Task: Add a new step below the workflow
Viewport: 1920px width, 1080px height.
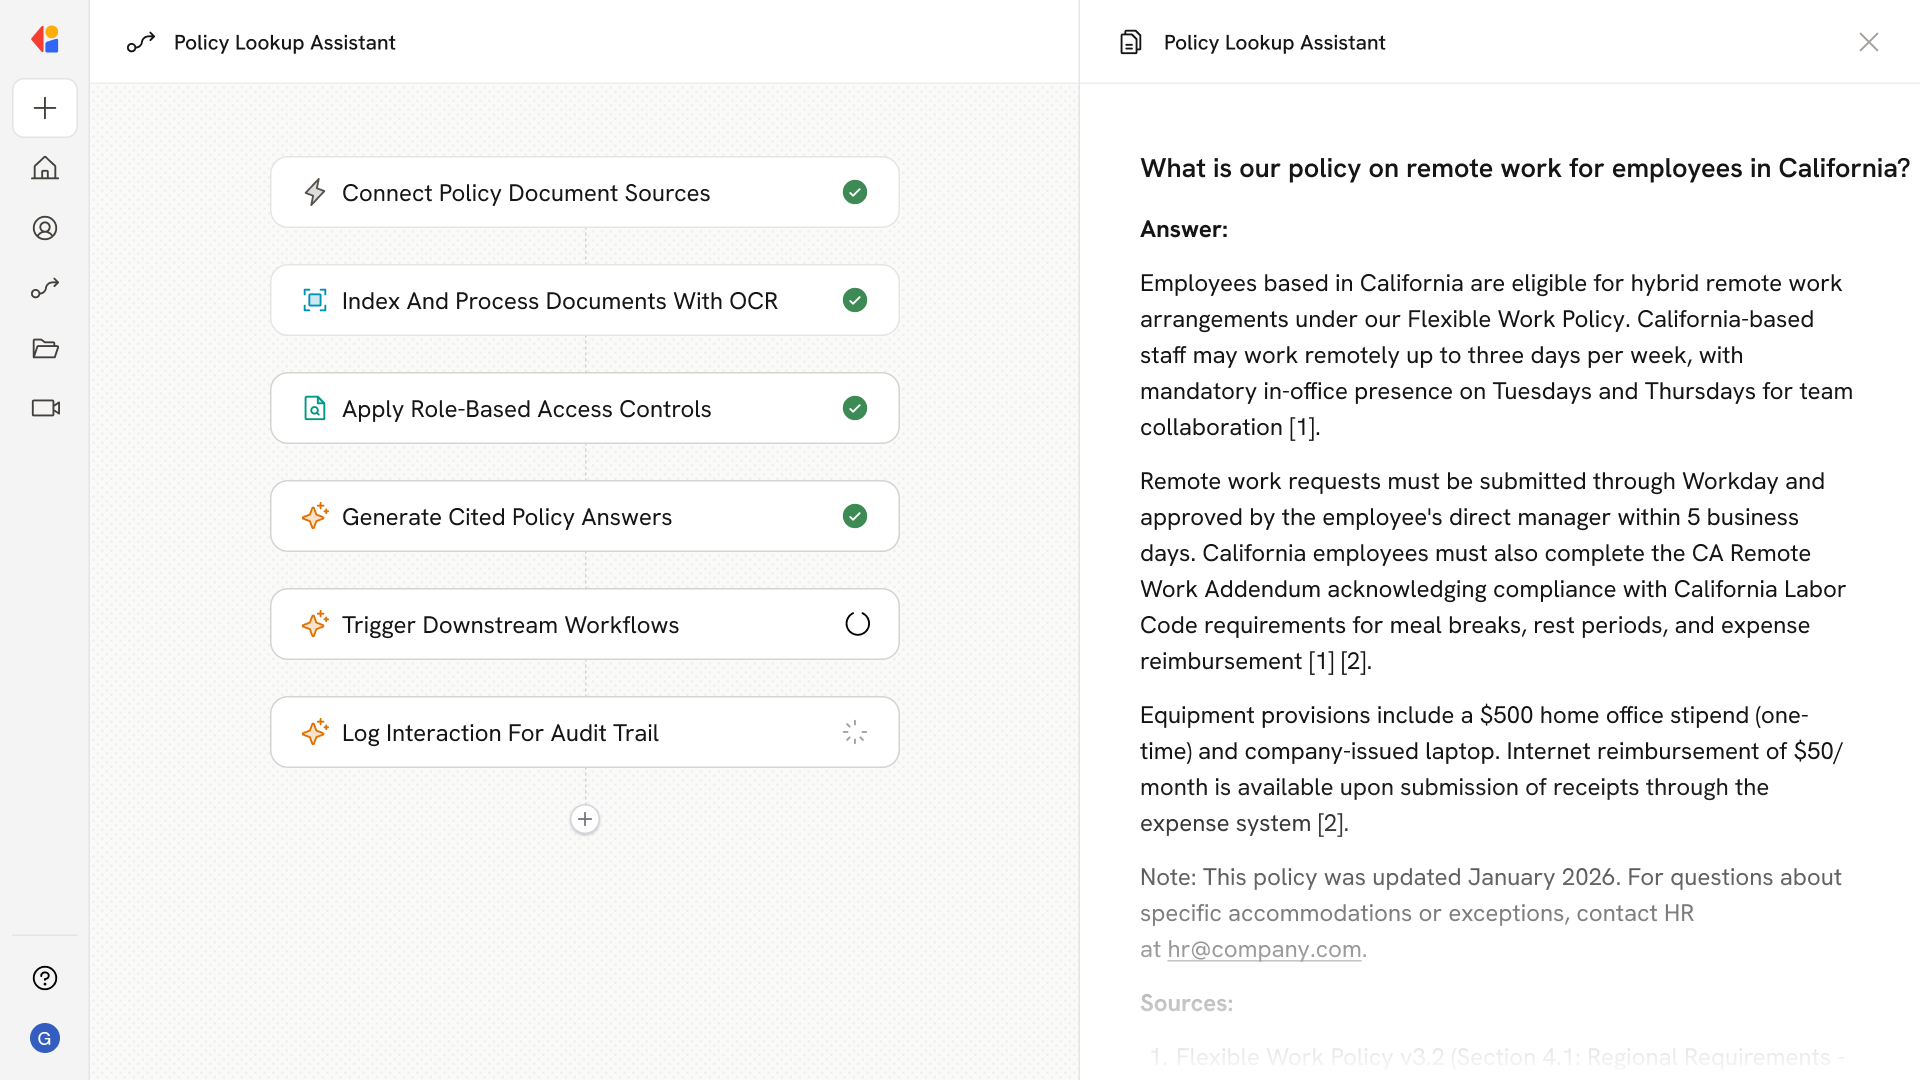Action: click(x=585, y=819)
